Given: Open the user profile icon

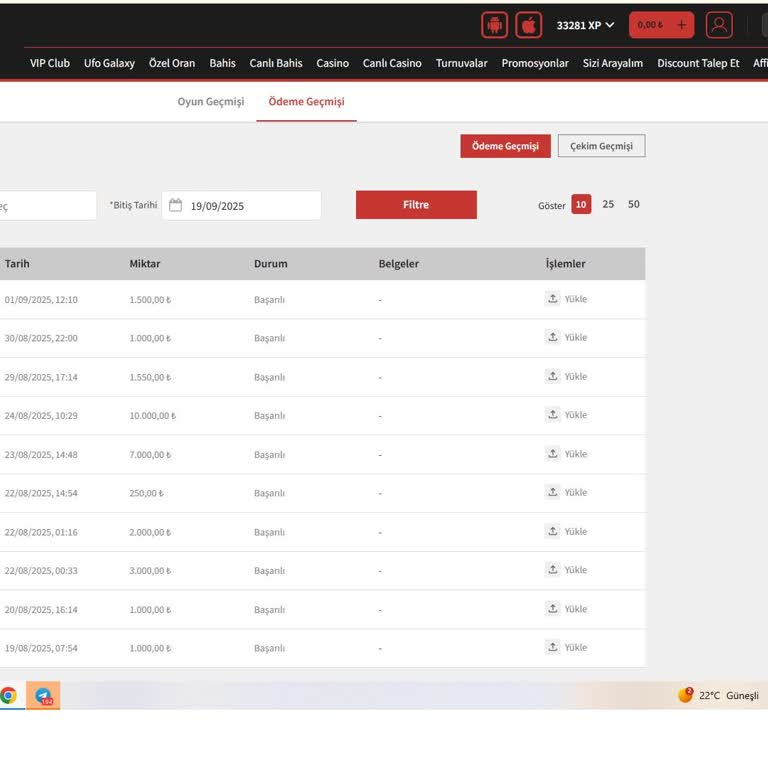Looking at the screenshot, I should (718, 25).
